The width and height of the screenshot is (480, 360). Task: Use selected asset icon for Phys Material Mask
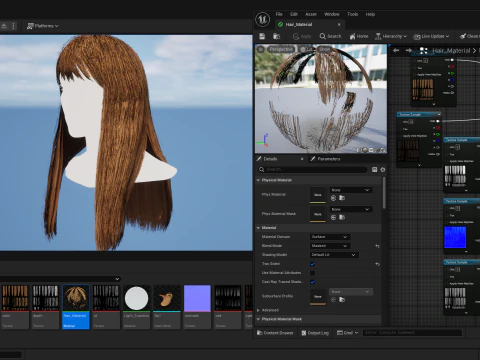[333, 217]
